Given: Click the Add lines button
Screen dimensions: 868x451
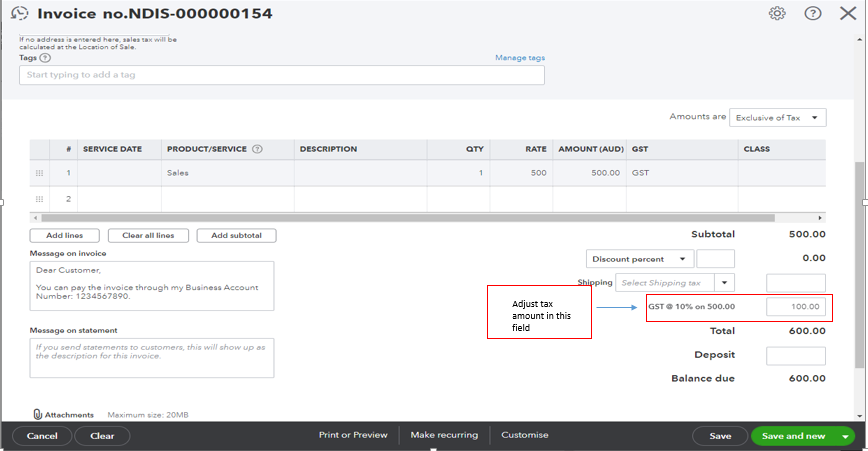Looking at the screenshot, I should [64, 236].
